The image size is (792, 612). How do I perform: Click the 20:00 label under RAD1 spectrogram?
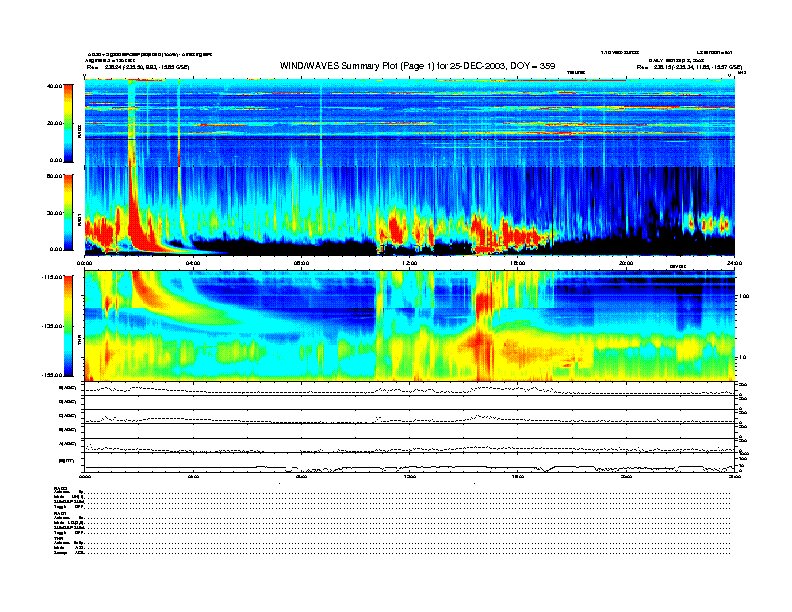pos(626,263)
